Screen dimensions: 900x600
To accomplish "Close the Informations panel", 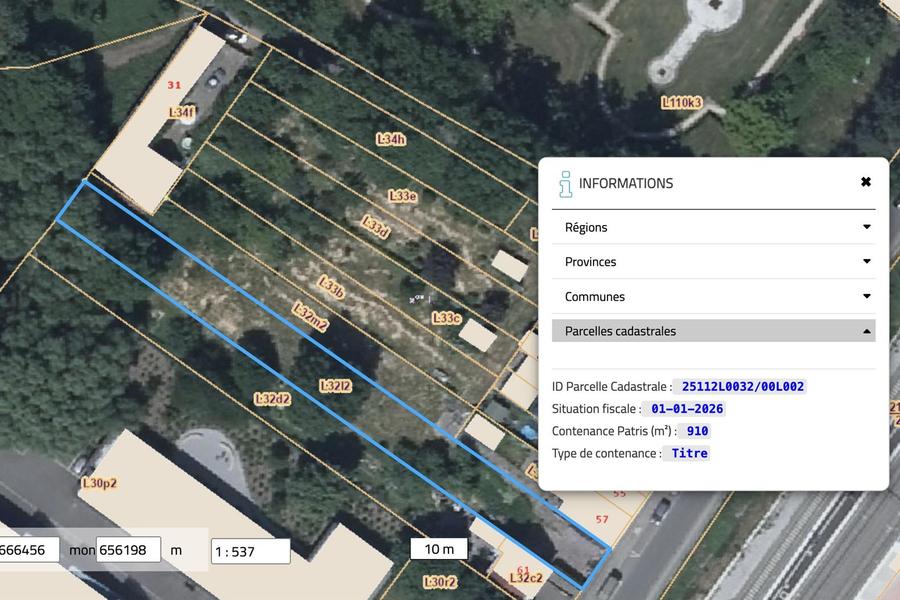I will point(865,182).
